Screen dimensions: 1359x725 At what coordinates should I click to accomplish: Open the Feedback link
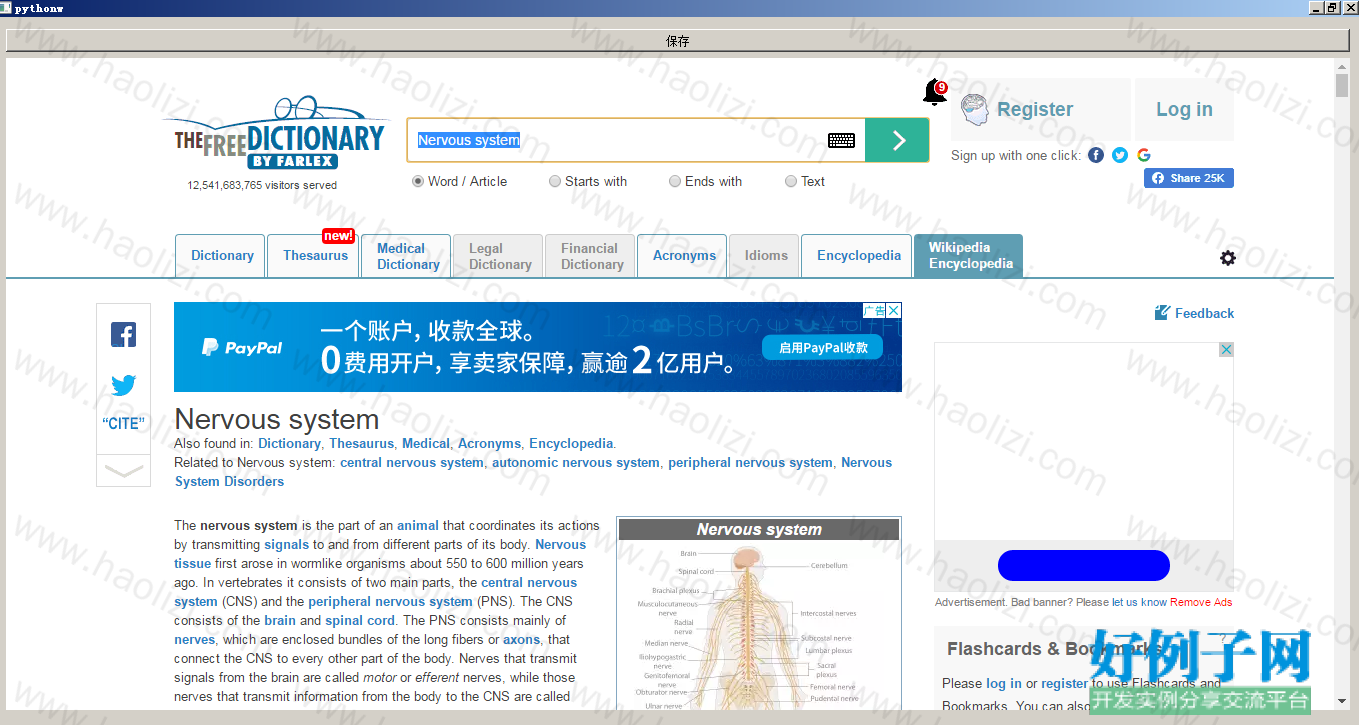1204,313
